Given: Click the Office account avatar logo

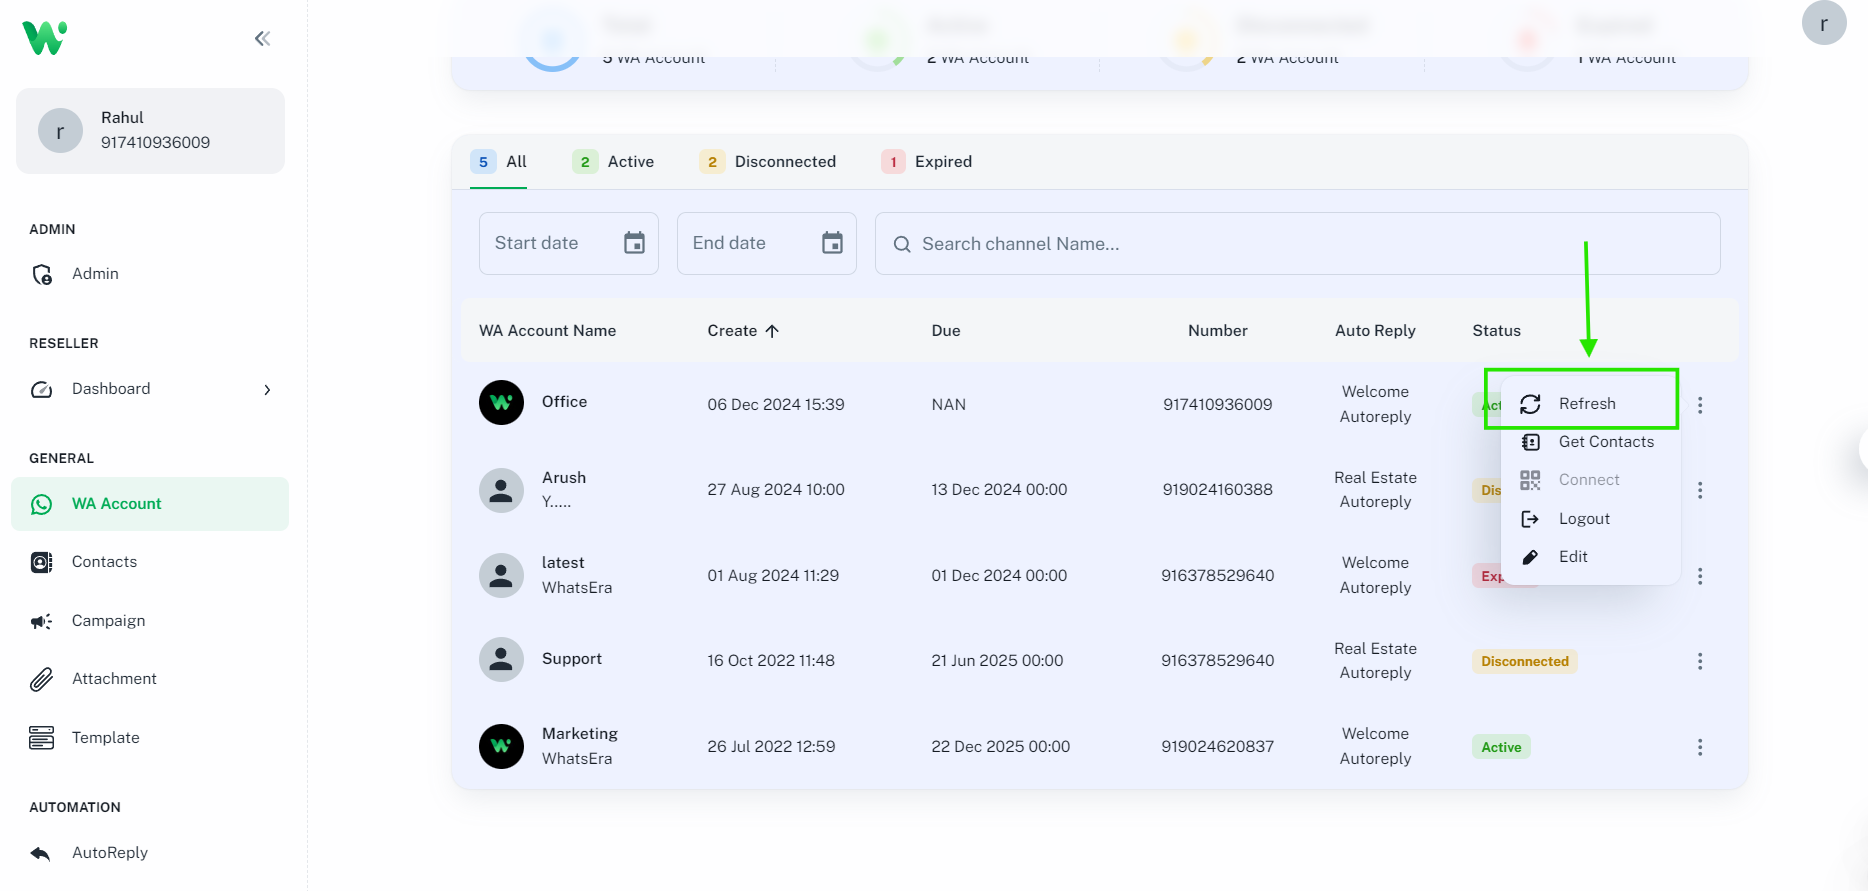Looking at the screenshot, I should 501,403.
